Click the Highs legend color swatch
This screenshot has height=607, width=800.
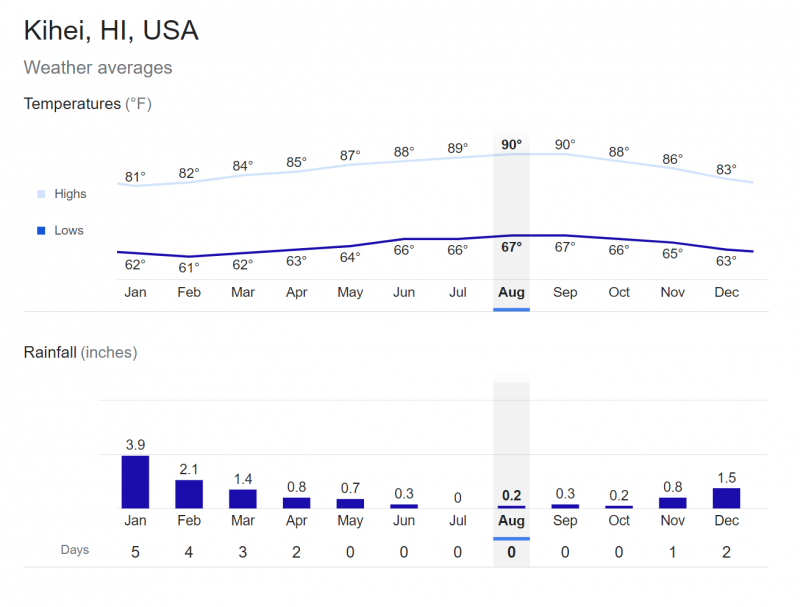pyautogui.click(x=41, y=194)
